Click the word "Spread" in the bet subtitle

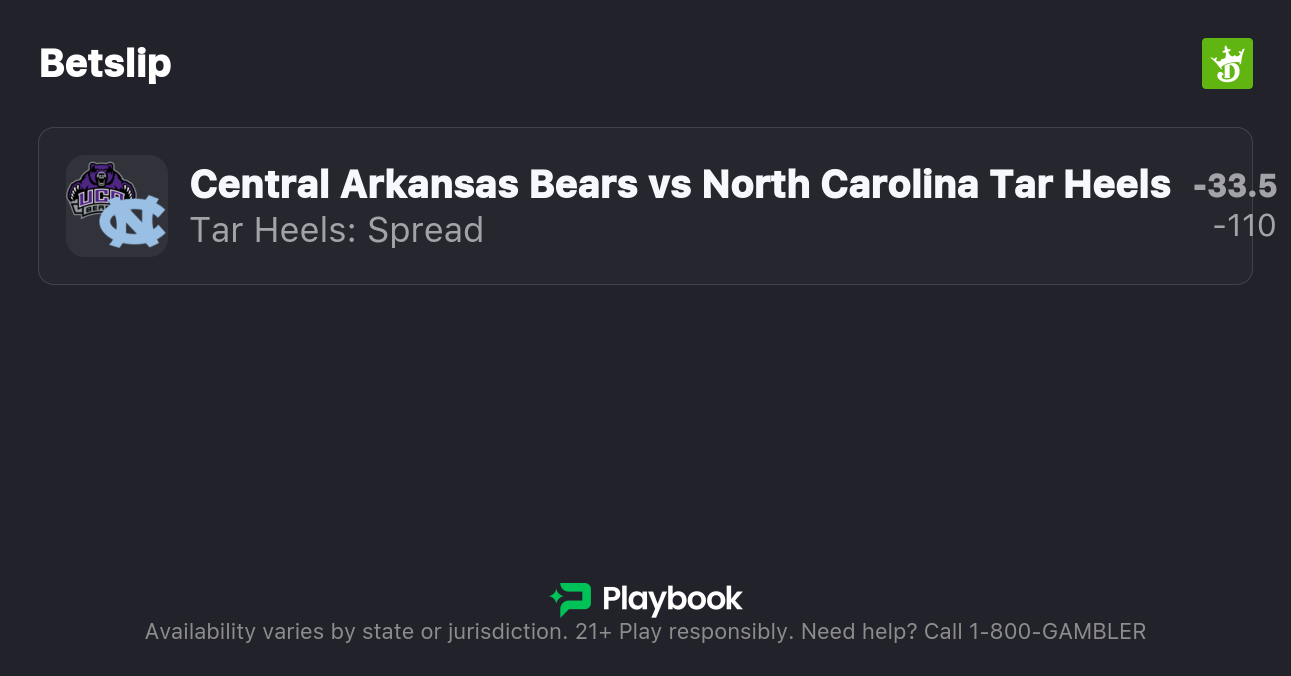click(x=425, y=230)
